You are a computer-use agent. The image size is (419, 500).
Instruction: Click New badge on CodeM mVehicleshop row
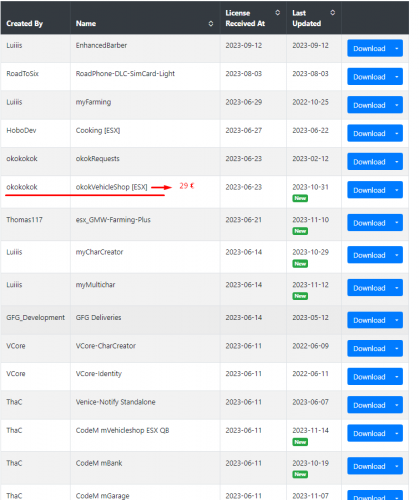[300, 442]
